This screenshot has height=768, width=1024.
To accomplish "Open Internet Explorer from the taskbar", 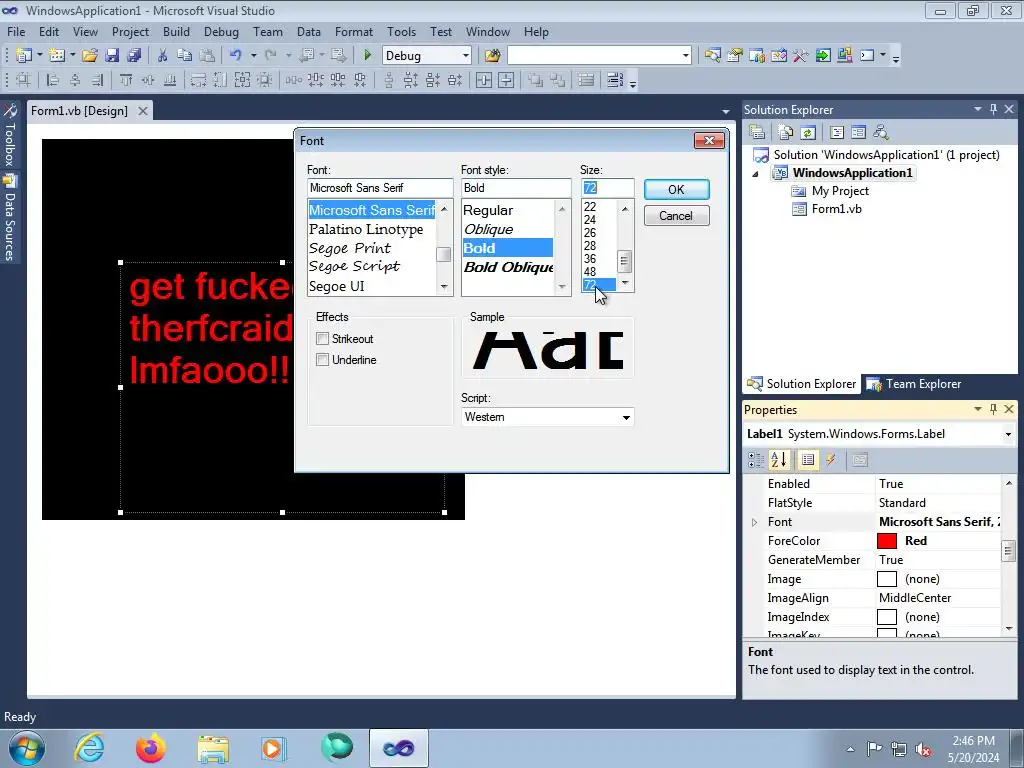I will (x=89, y=748).
